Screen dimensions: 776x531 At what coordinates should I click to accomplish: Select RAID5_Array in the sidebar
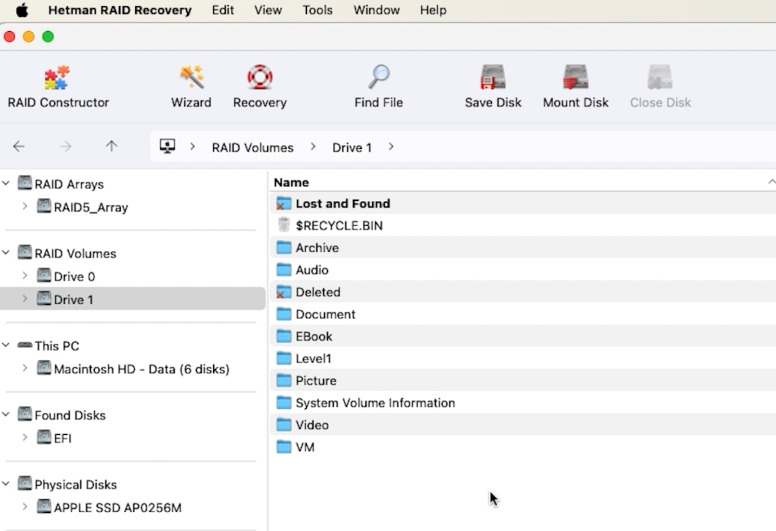(x=91, y=207)
